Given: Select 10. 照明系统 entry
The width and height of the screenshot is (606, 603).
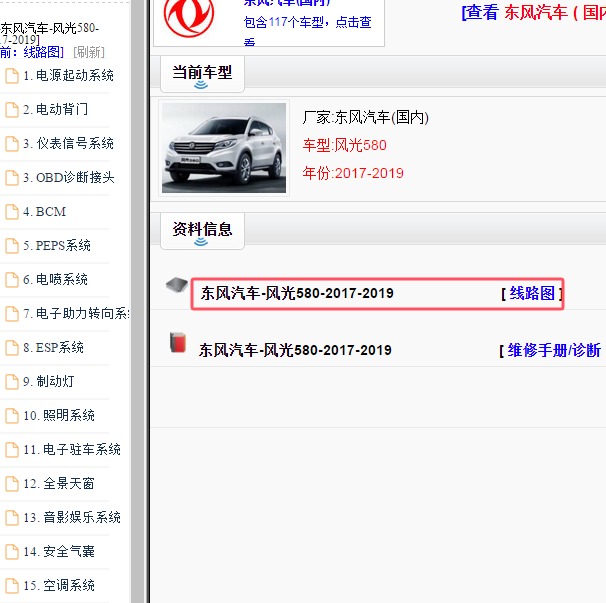Looking at the screenshot, I should click(59, 416).
